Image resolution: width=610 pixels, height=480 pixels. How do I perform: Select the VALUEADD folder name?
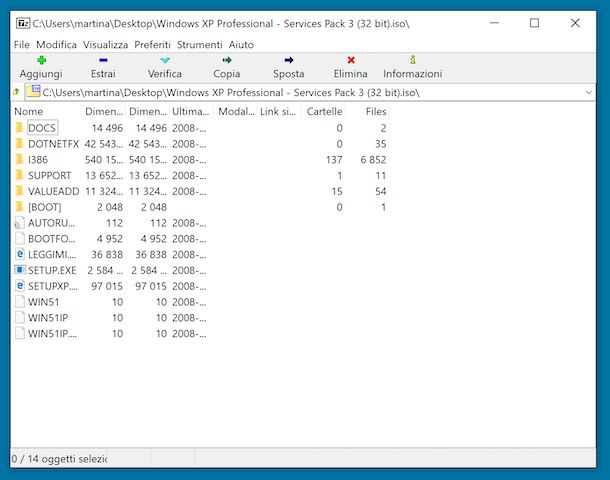pos(53,191)
